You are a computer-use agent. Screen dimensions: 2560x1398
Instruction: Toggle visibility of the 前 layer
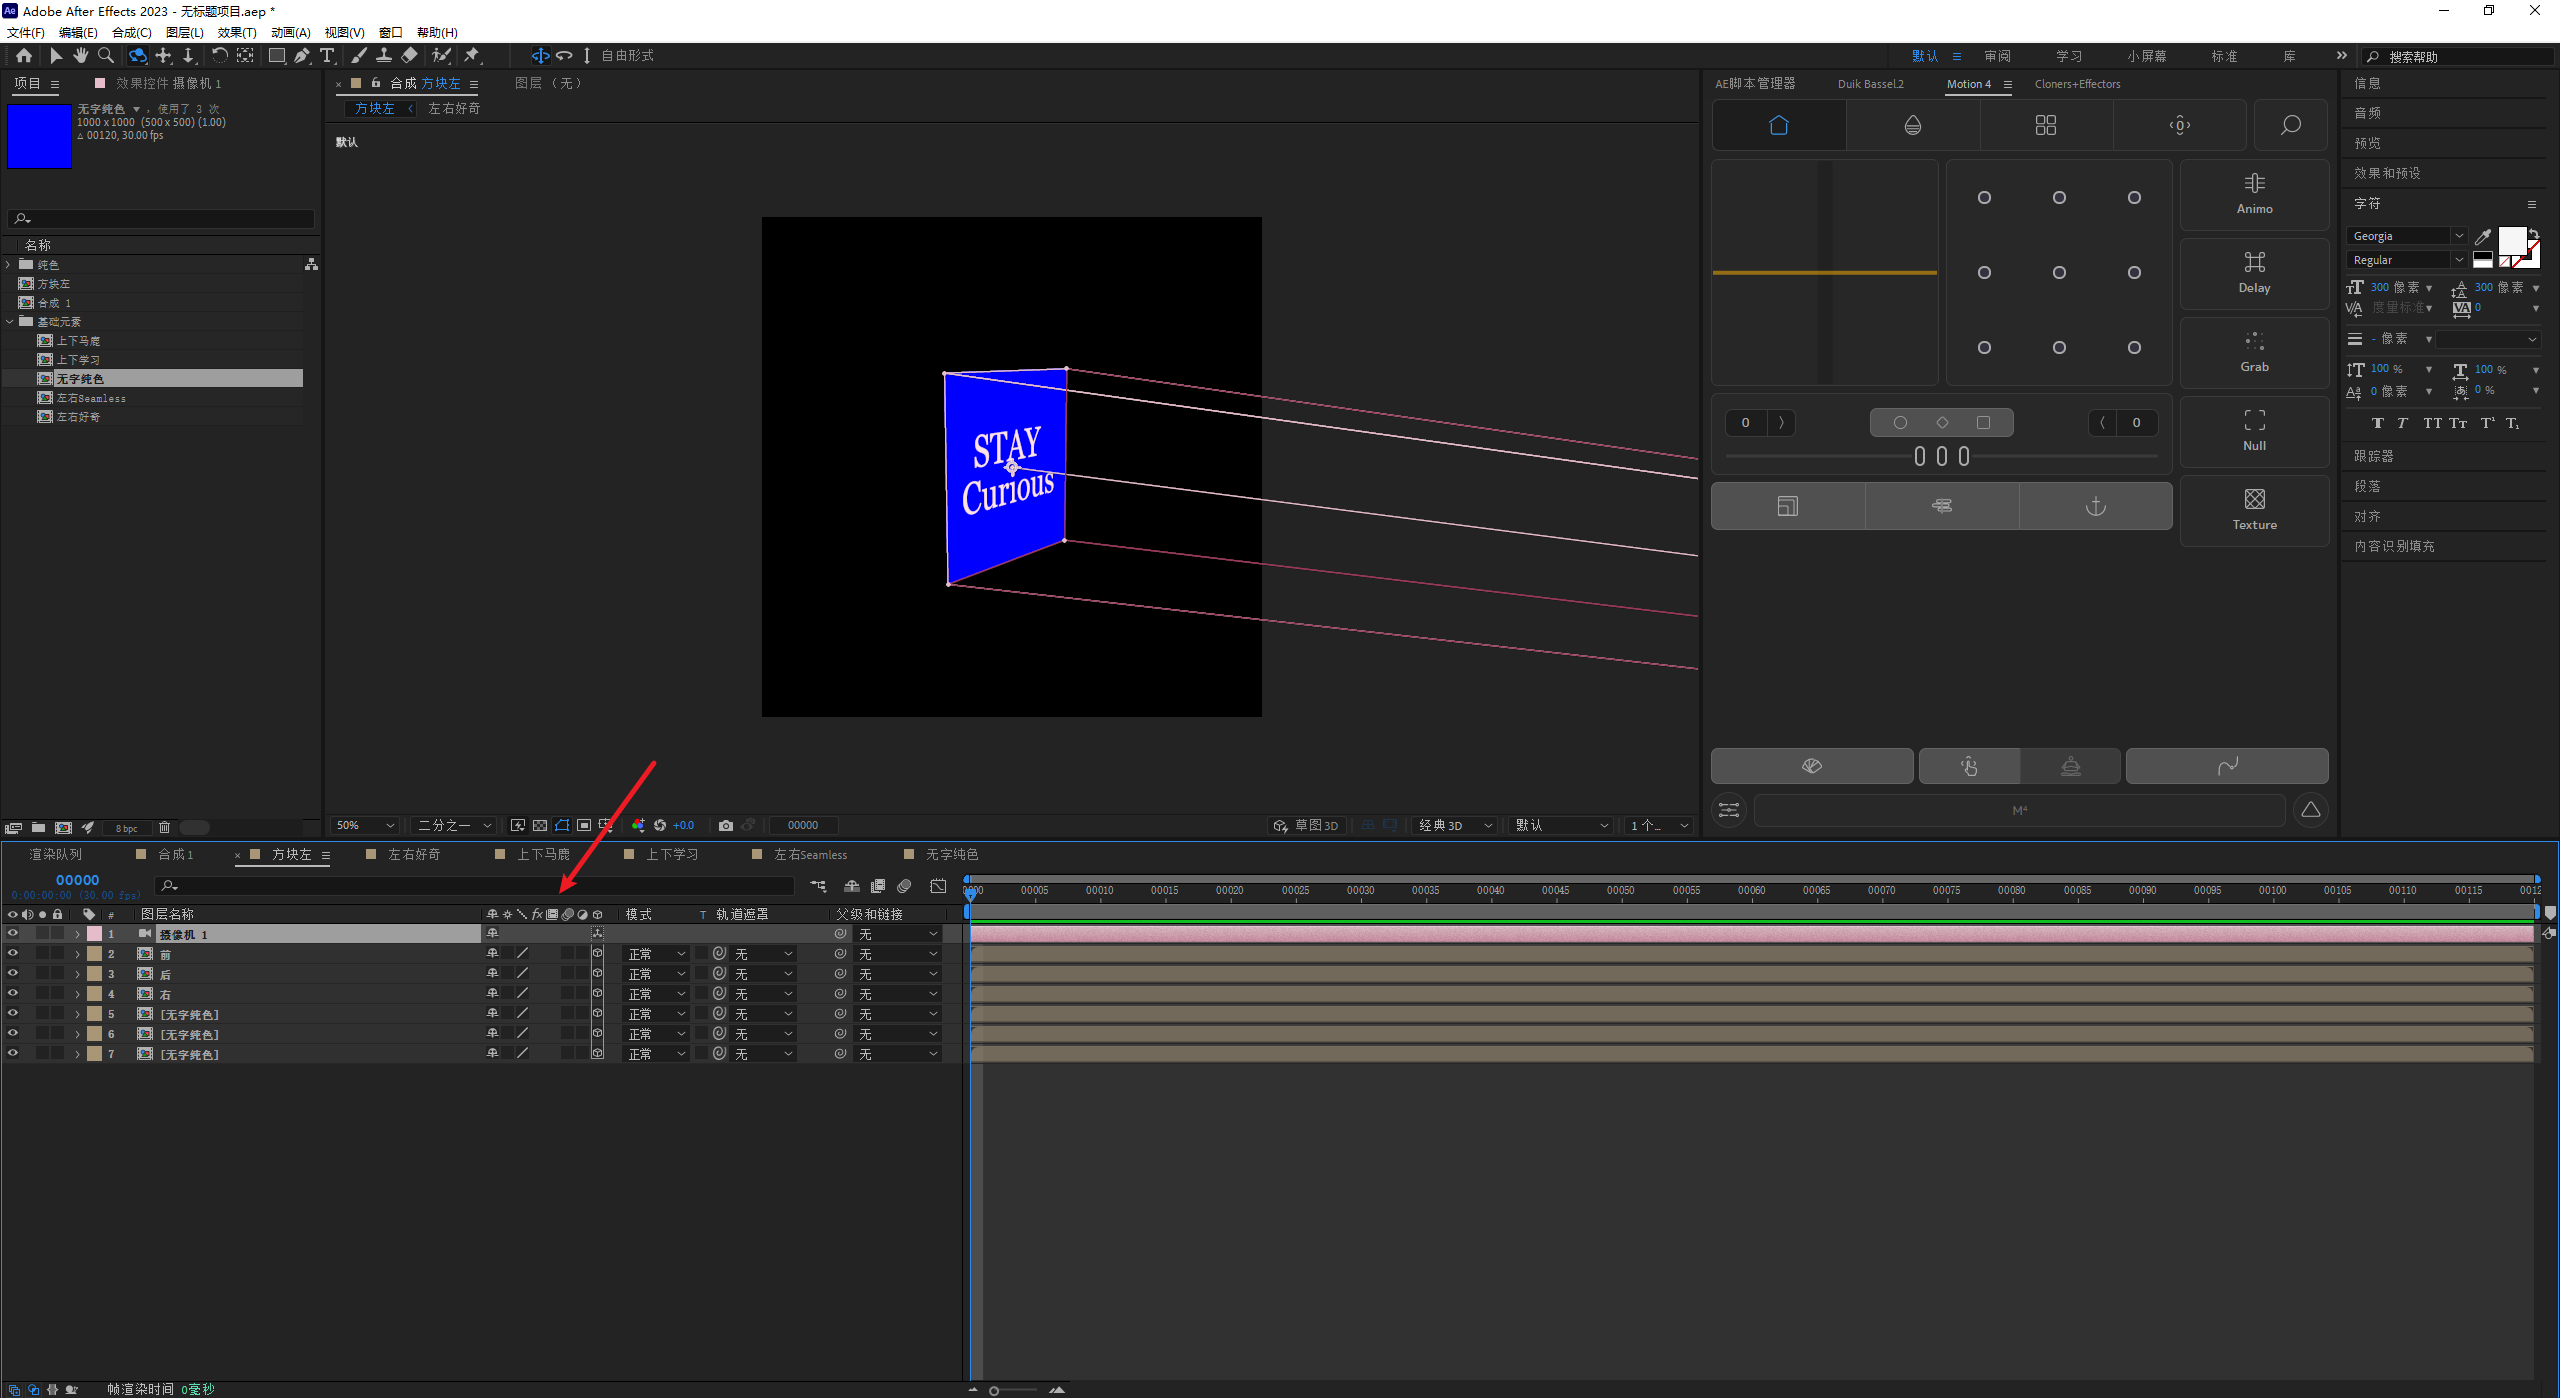(x=13, y=954)
